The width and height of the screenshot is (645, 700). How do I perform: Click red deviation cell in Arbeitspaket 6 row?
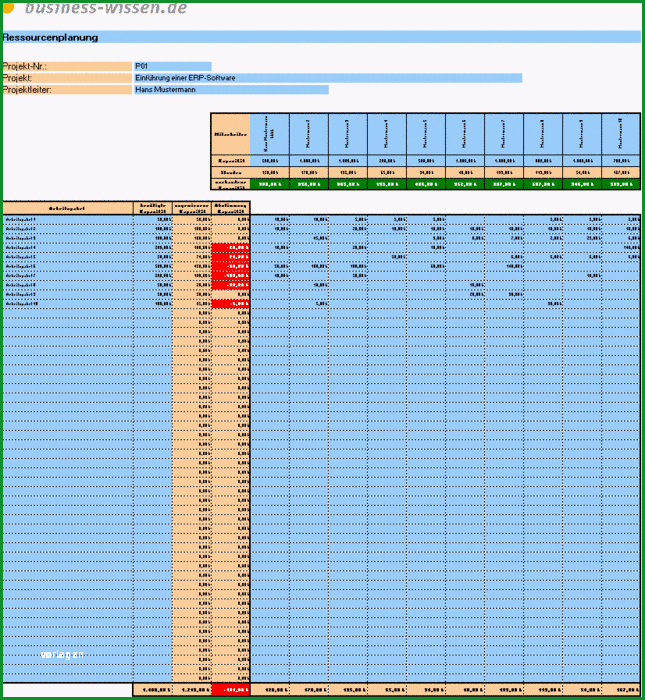point(230,266)
